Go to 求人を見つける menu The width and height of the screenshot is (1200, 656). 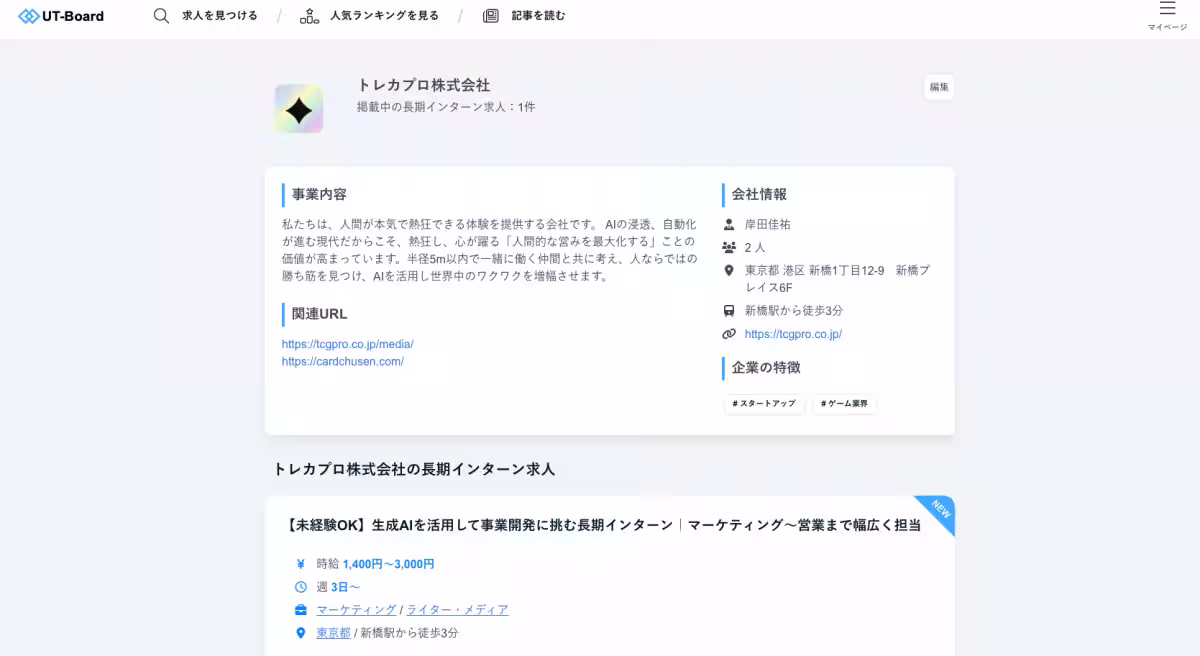point(220,16)
